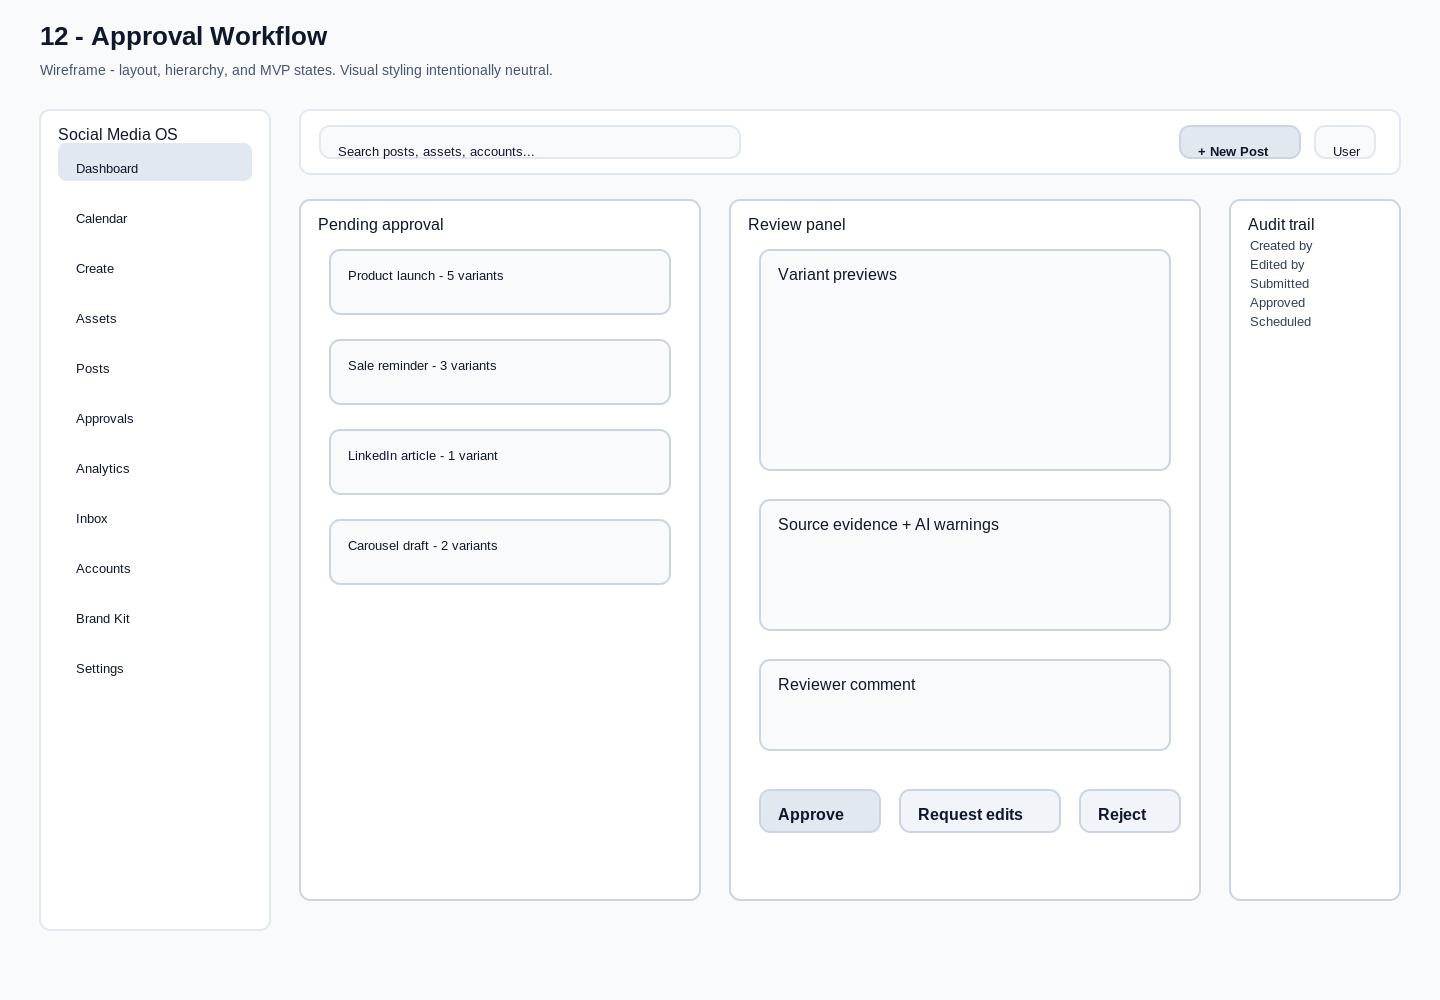This screenshot has height=1000, width=1440.
Task: Approve the post under review
Action: click(x=820, y=811)
